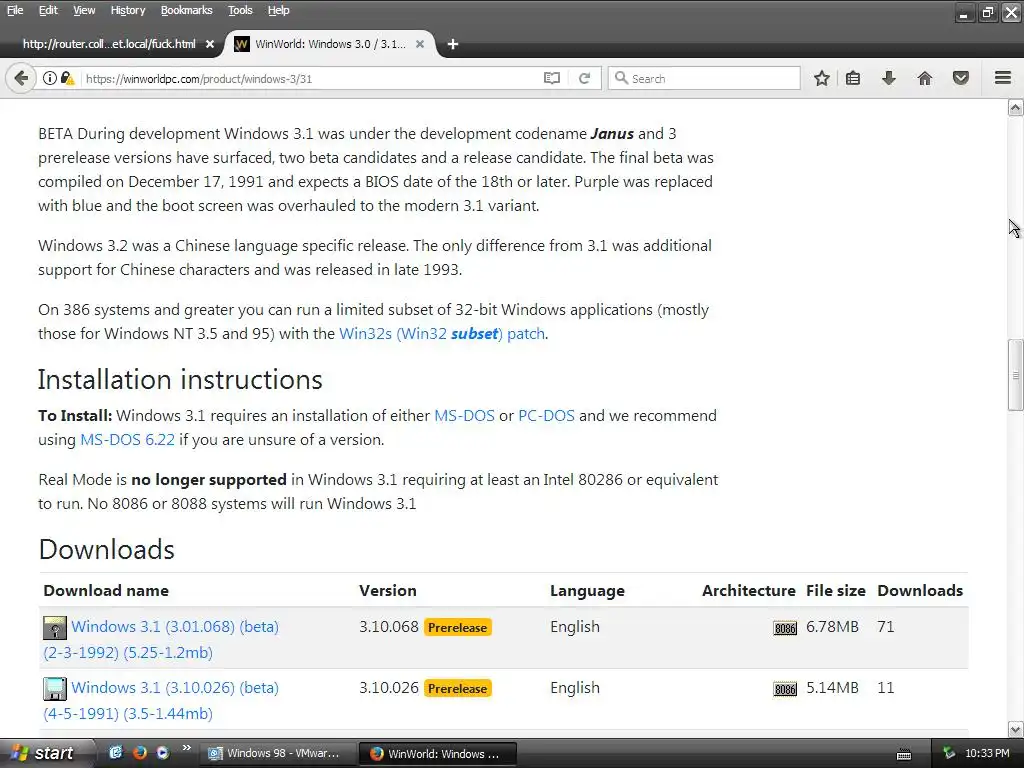
Task: Click the 5.14MB file size cell
Action: click(832, 688)
